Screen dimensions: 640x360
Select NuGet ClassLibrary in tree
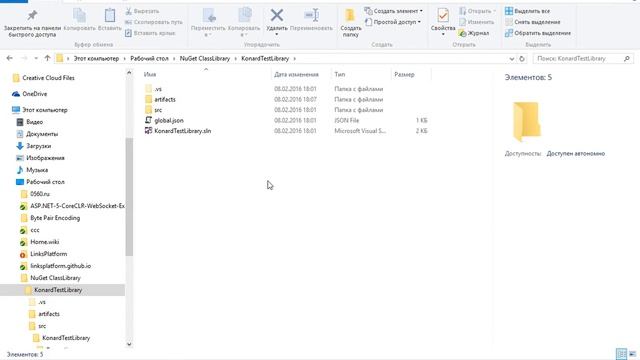click(55, 278)
